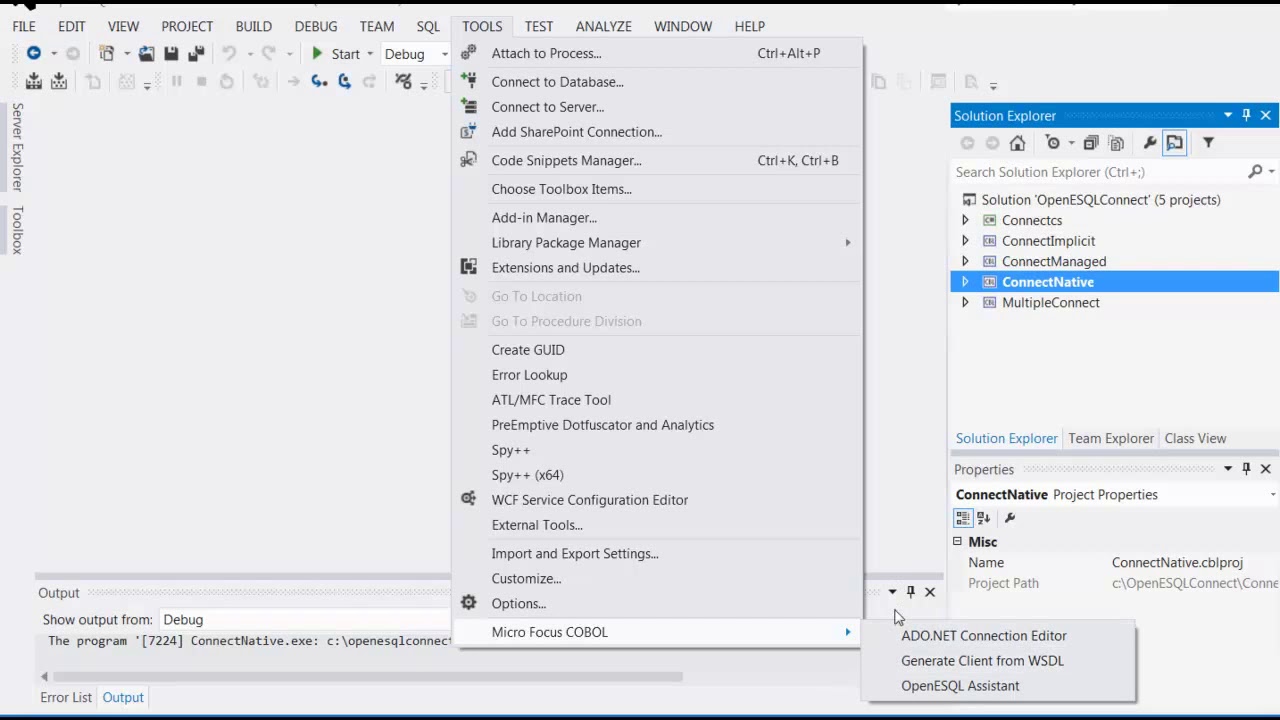Switch to the Error List tab
Image resolution: width=1280 pixels, height=720 pixels.
[66, 697]
